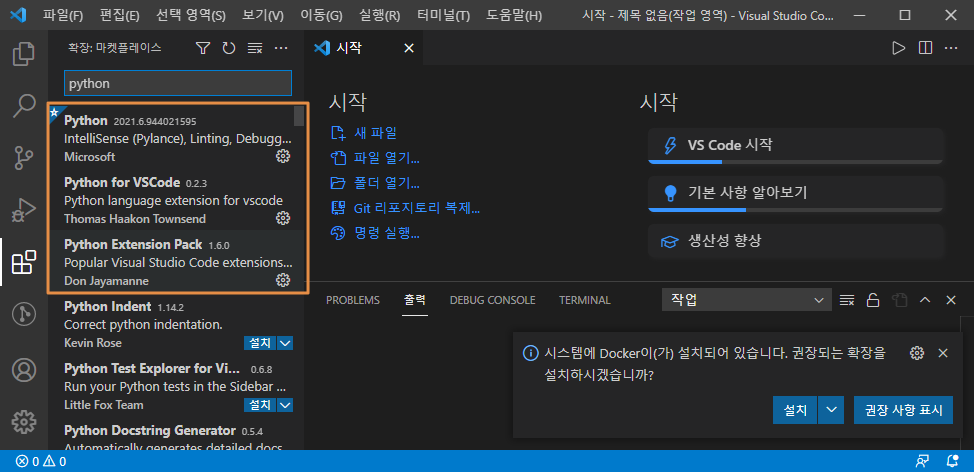974x472 pixels.
Task: Install Python Test Explorer extension
Action: point(260,405)
